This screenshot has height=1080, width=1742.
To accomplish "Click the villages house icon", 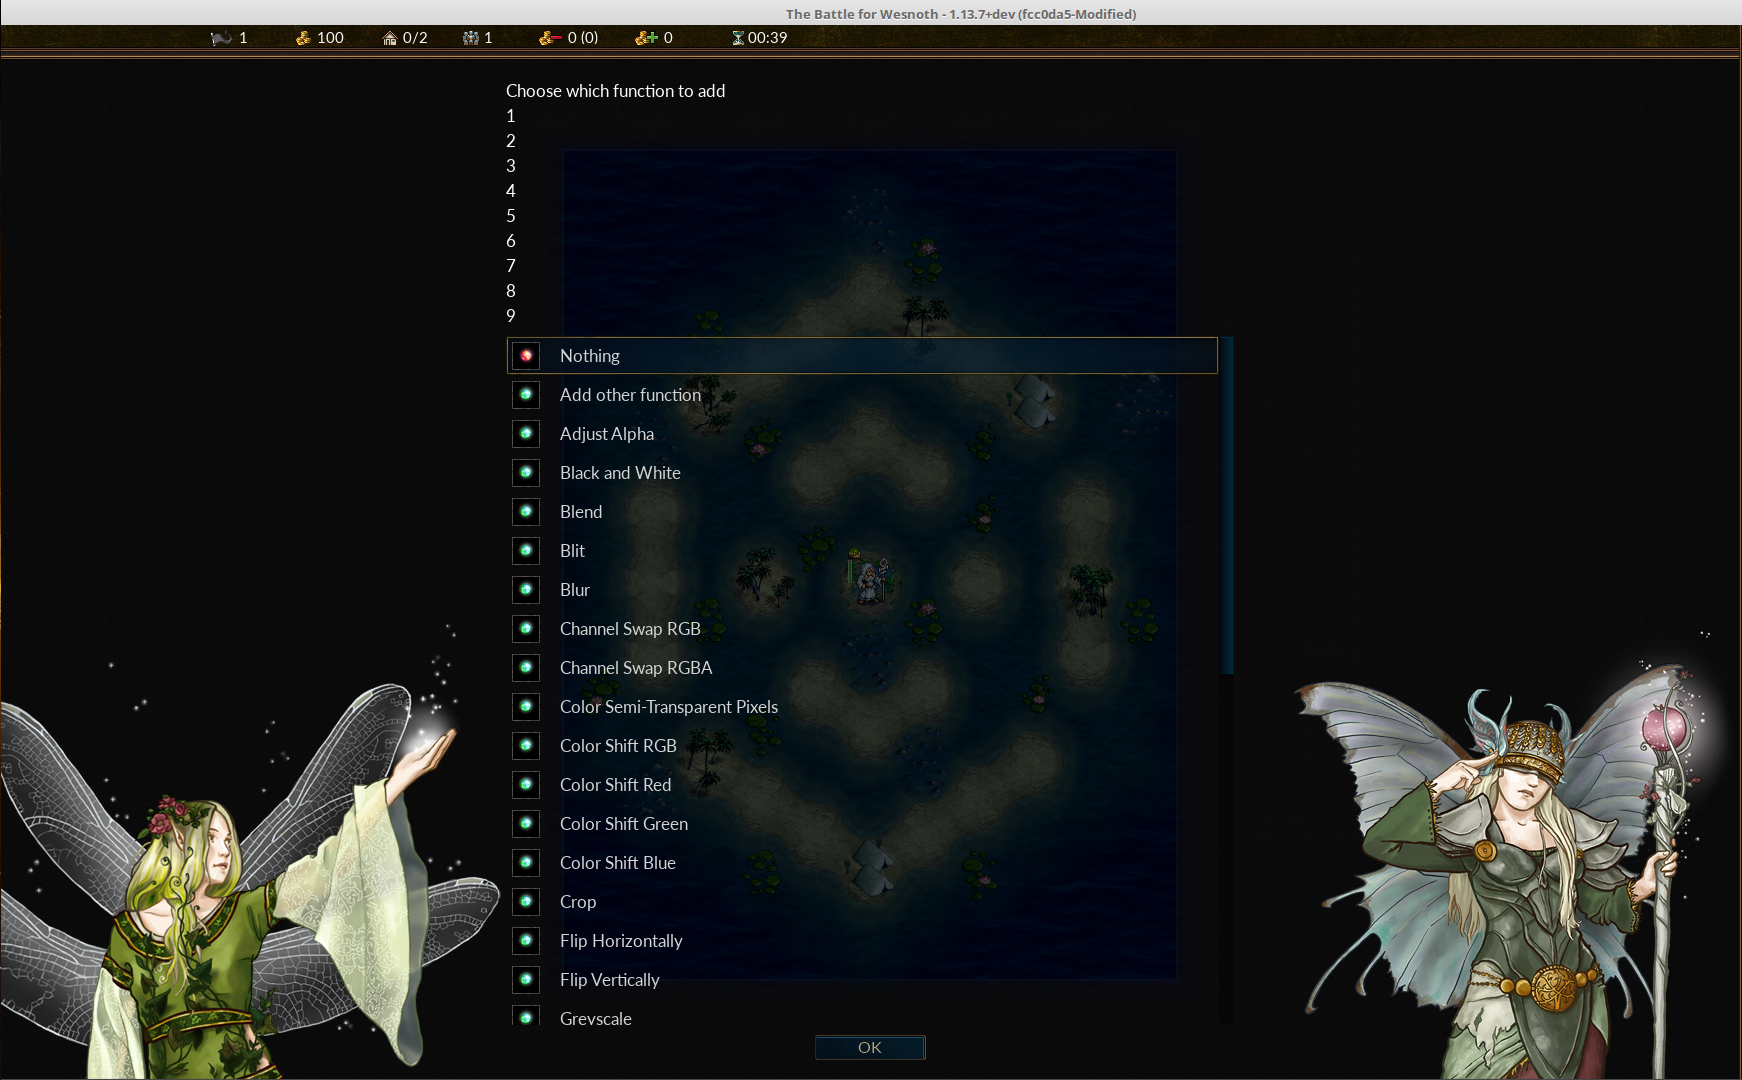I will point(390,38).
